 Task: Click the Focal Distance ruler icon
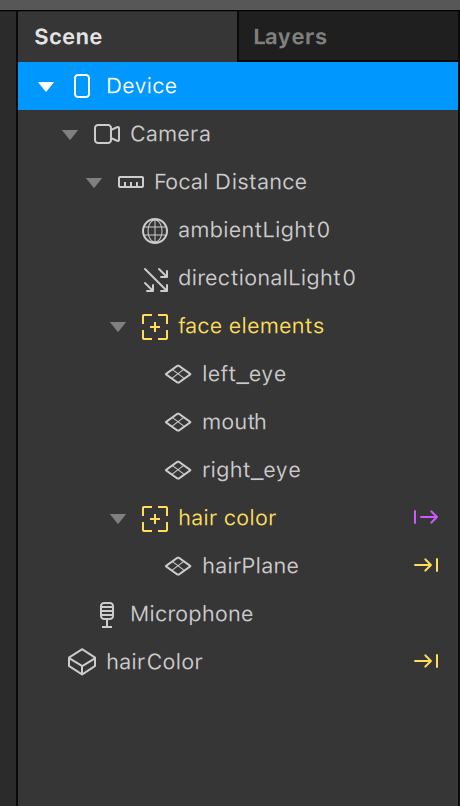coord(131,182)
